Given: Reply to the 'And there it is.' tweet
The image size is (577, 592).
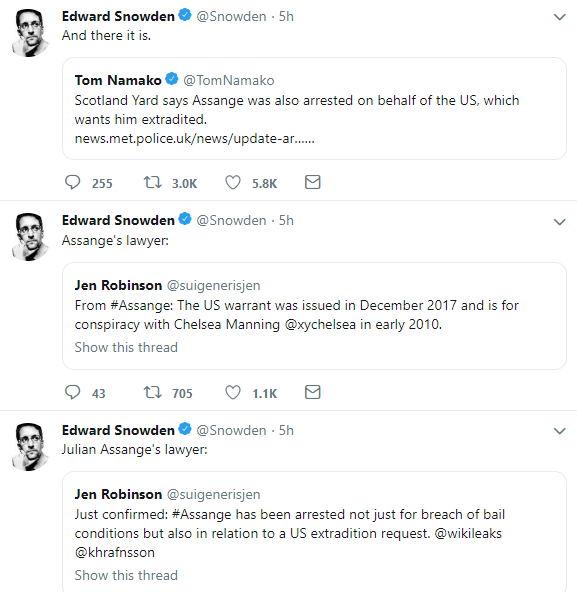Looking at the screenshot, I should (73, 182).
